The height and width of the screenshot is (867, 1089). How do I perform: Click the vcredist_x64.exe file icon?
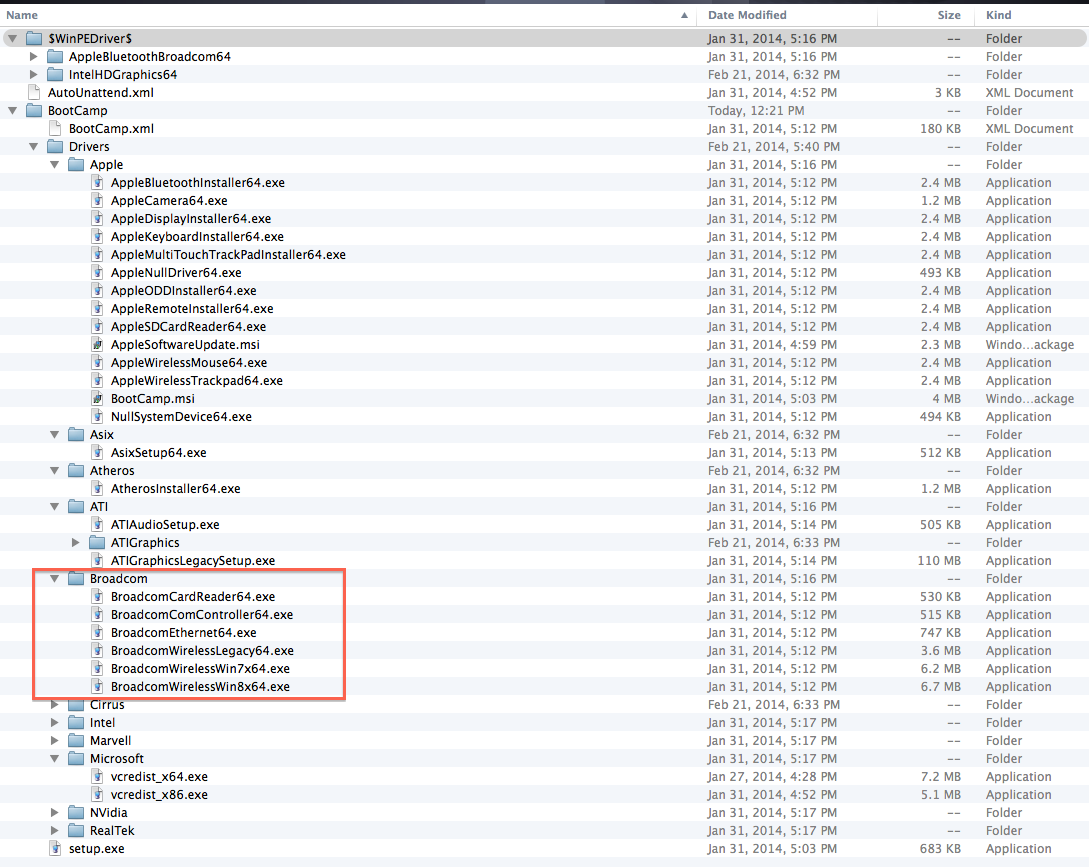pos(98,777)
